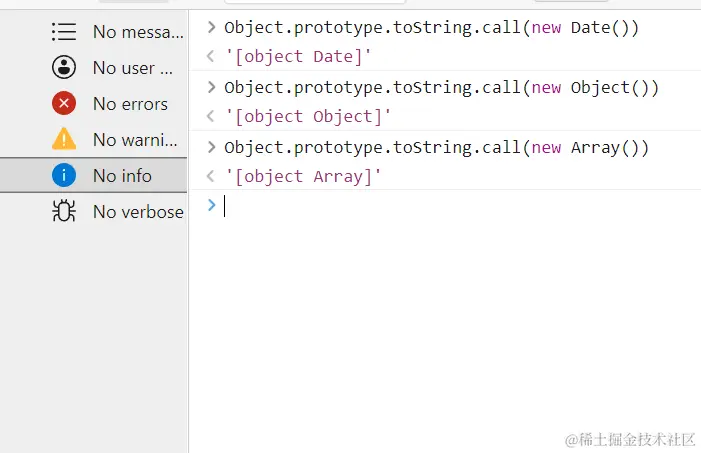Select the 'No info' filter entry
Image resolution: width=701 pixels, height=453 pixels.
(93, 175)
